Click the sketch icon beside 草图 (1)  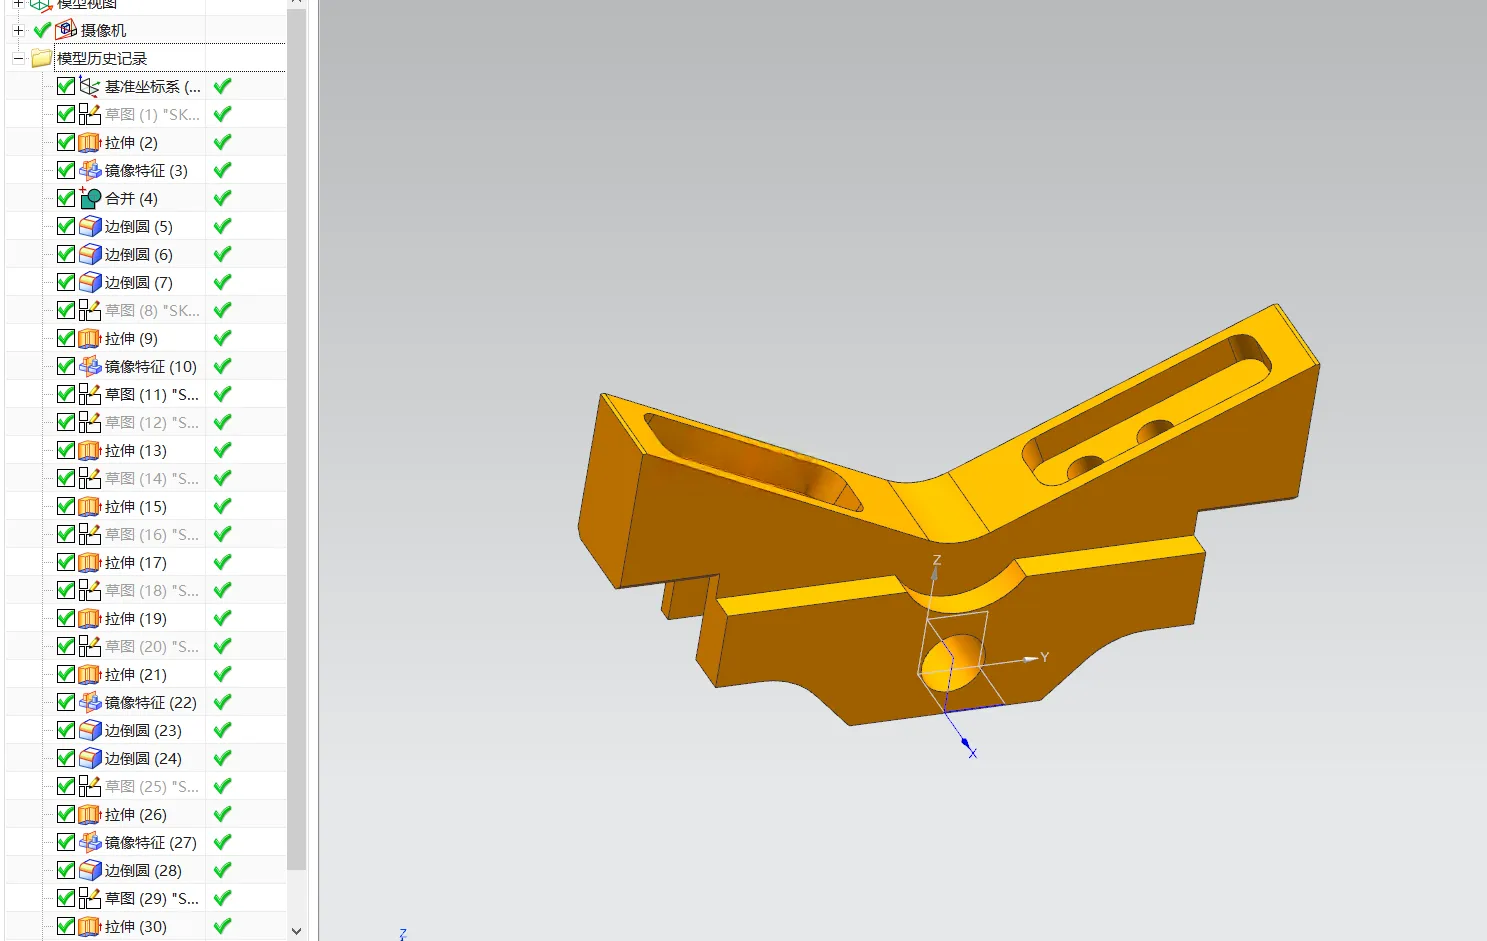pos(90,115)
